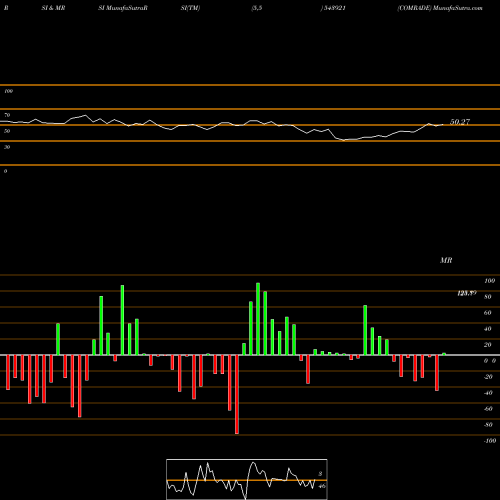500x500 pixels.
Task: Click the MR axis label 20
Action: coord(487,345)
